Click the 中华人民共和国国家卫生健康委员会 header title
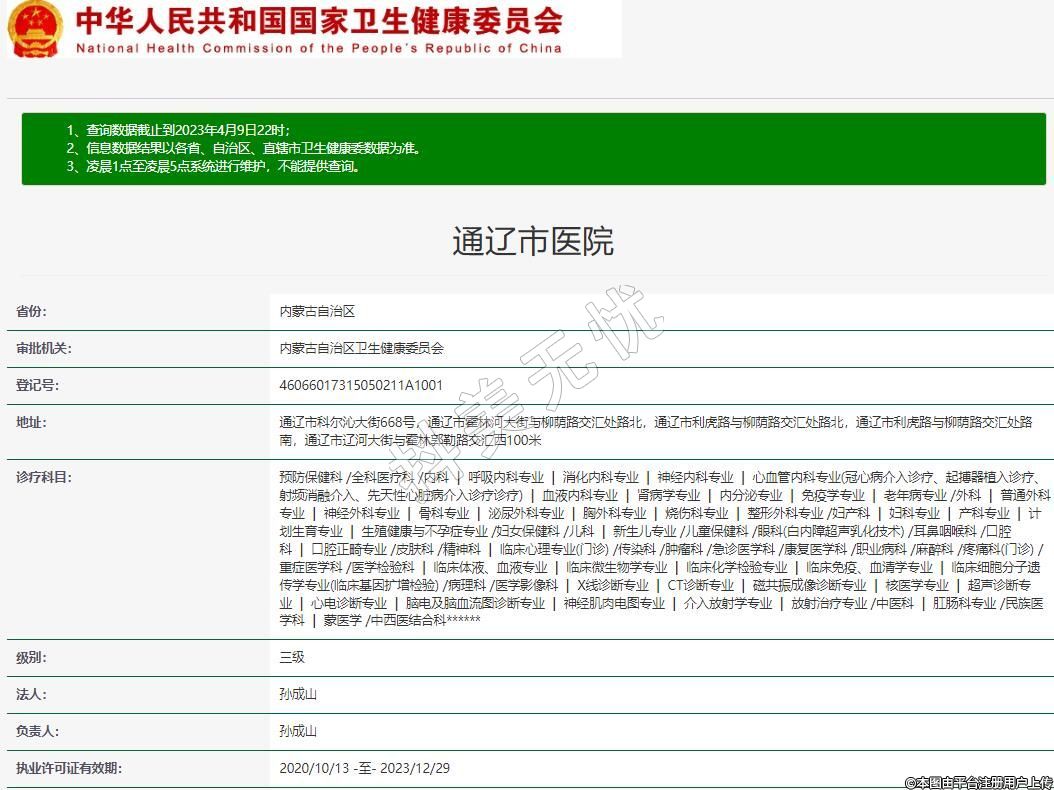The width and height of the screenshot is (1054, 790). click(318, 20)
